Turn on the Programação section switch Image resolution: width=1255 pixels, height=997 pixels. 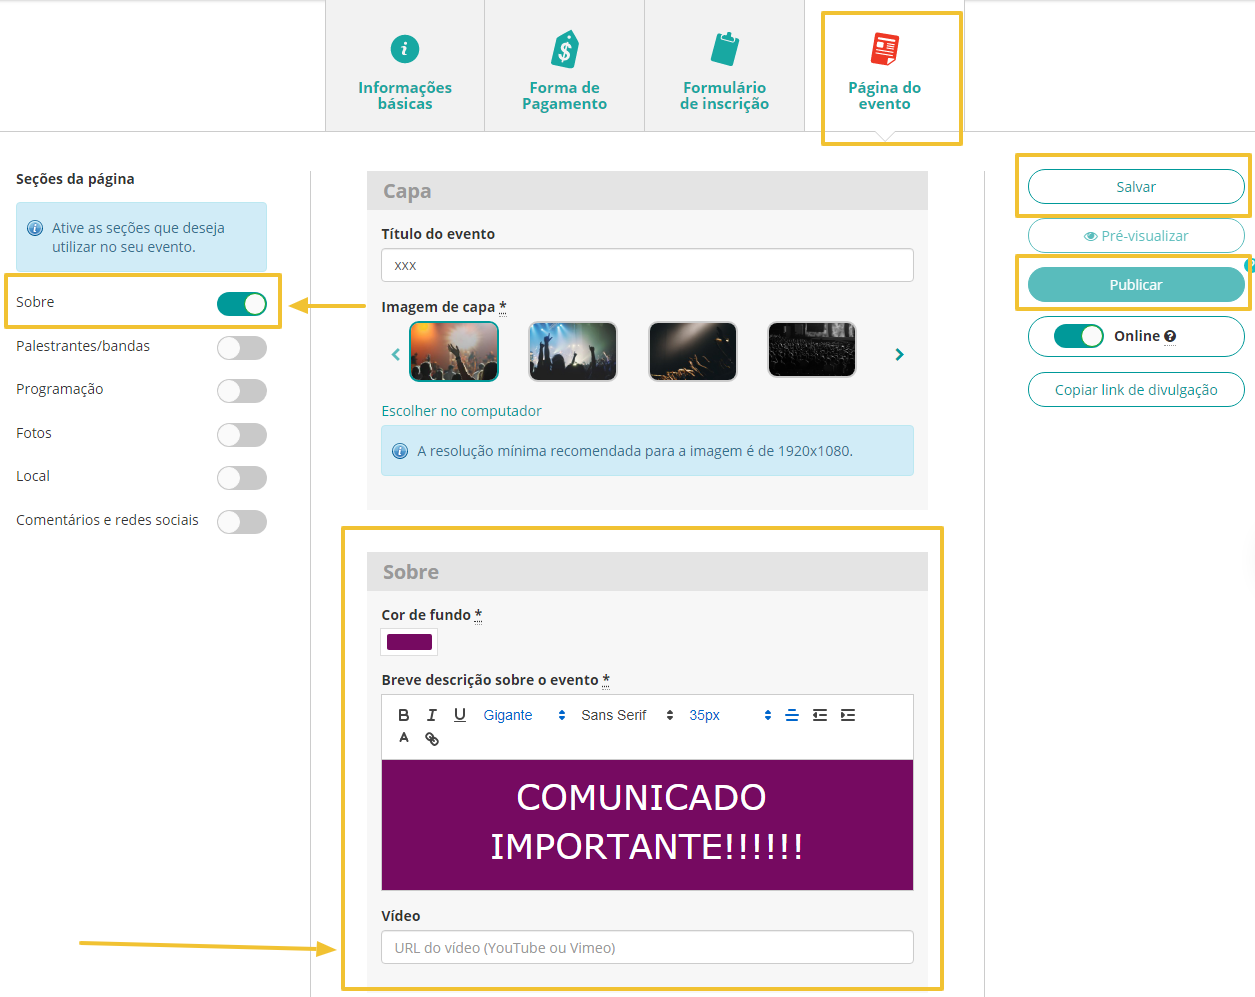pyautogui.click(x=242, y=391)
